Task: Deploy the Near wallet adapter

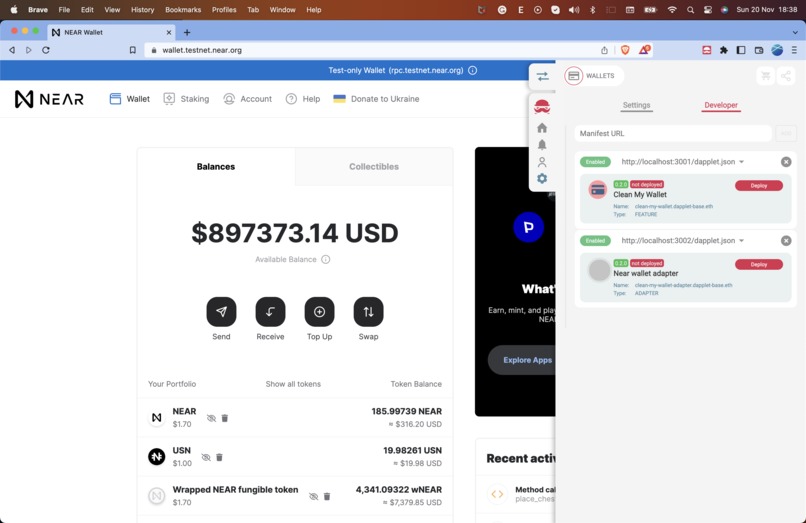Action: (759, 264)
